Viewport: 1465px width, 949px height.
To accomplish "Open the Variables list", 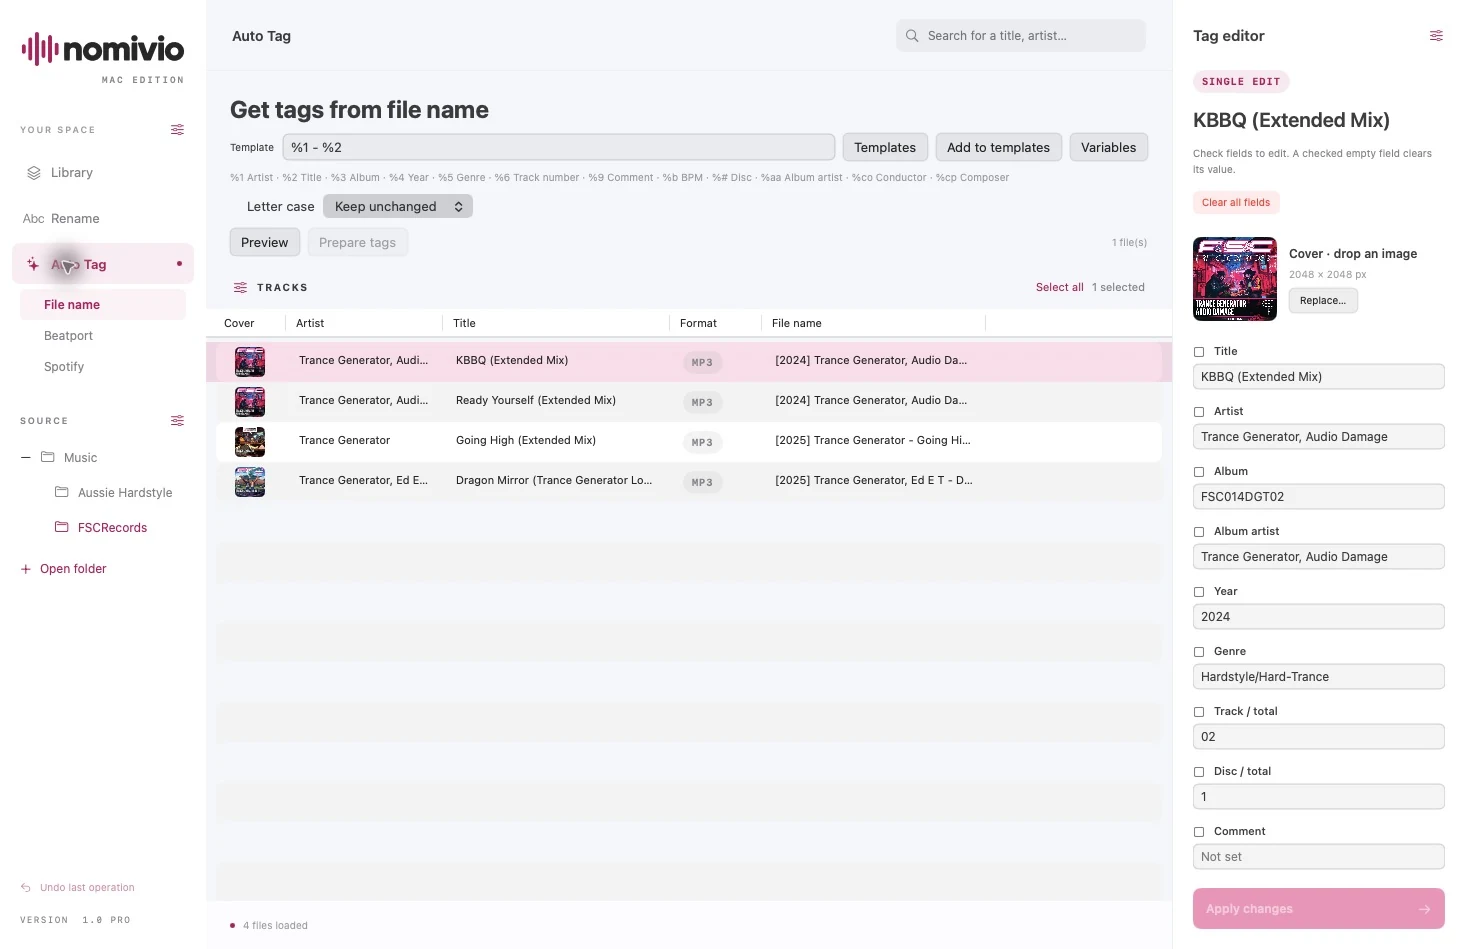I will point(1108,147).
